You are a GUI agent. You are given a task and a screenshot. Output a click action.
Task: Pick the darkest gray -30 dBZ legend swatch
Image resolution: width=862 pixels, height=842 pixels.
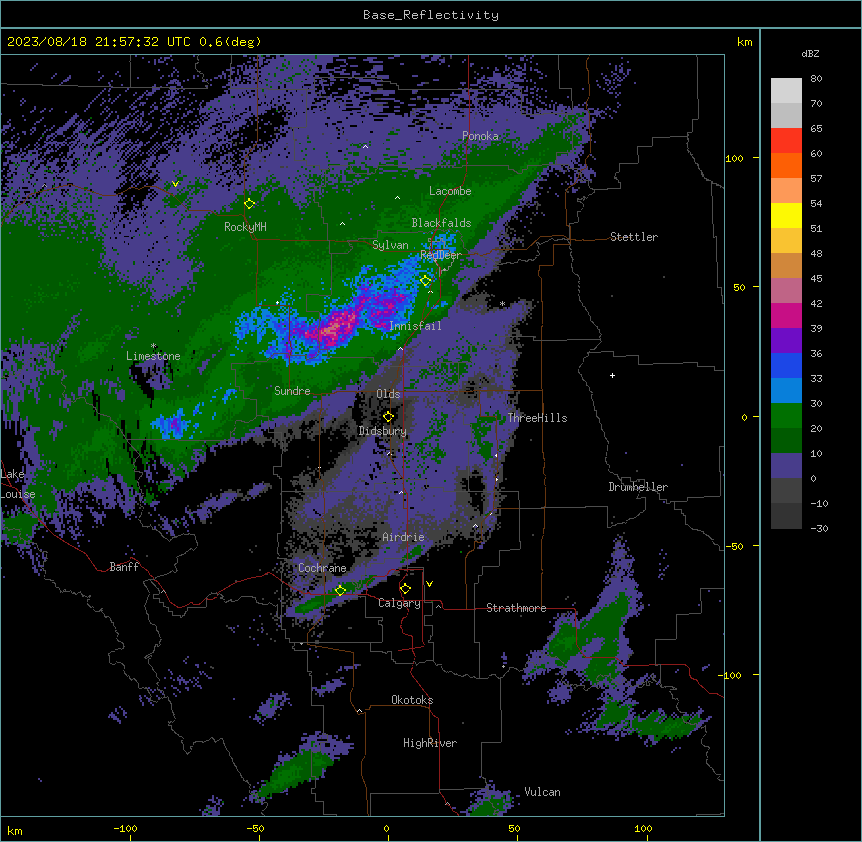[x=786, y=516]
